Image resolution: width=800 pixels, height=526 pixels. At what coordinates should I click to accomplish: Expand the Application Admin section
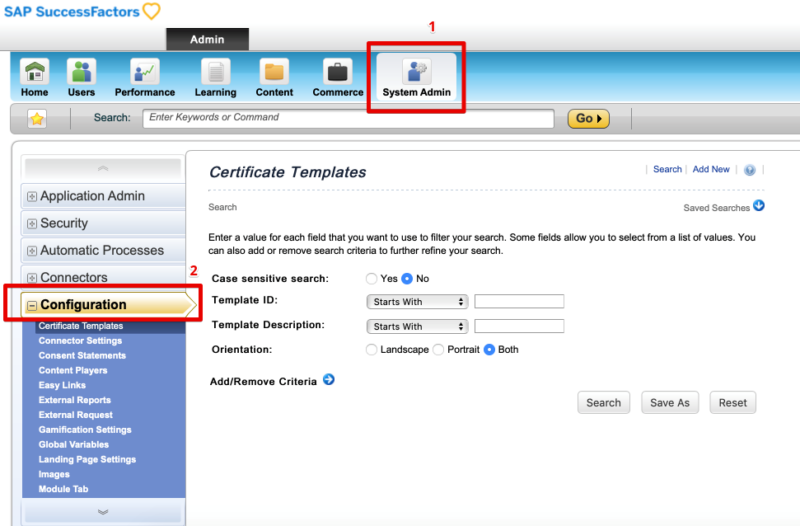[x=33, y=197]
